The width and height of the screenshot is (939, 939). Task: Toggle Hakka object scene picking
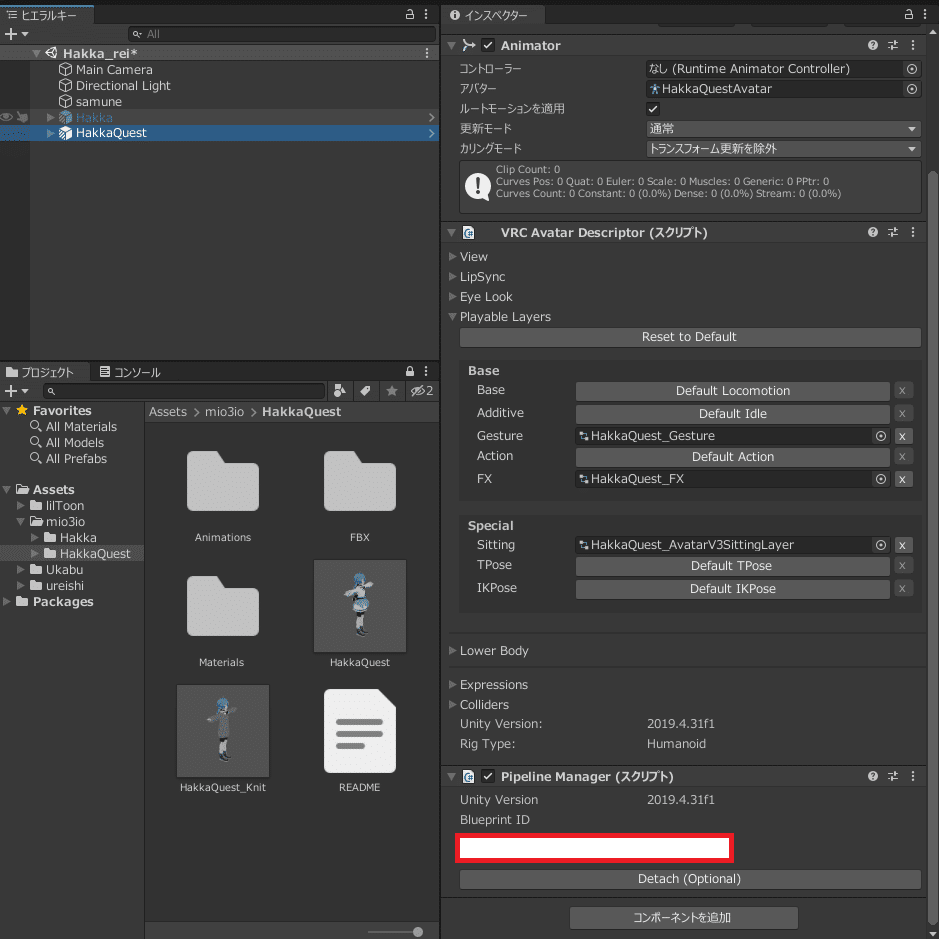(22, 117)
